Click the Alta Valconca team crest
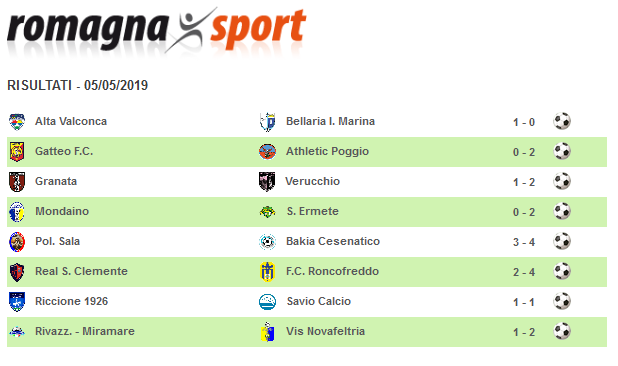Viewport: 618px width, 366px height. click(17, 122)
